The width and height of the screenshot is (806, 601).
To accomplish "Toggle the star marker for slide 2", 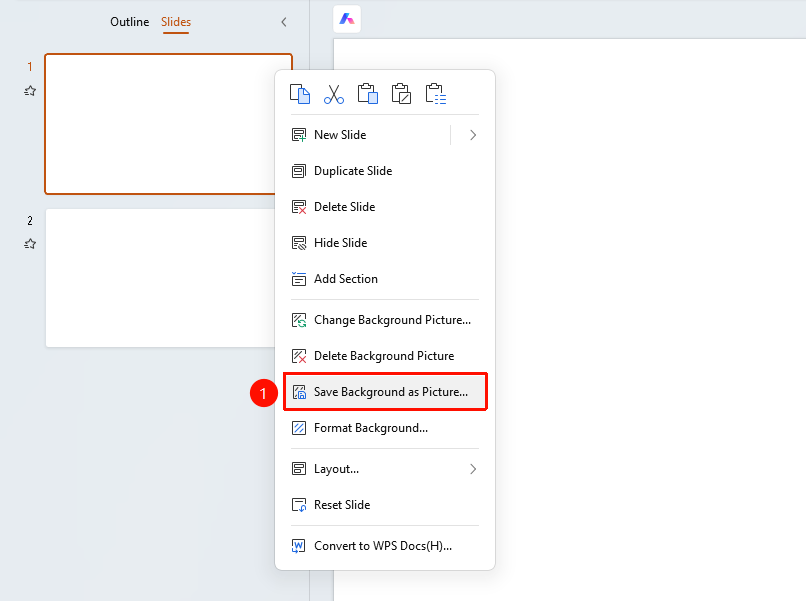I will tap(30, 244).
